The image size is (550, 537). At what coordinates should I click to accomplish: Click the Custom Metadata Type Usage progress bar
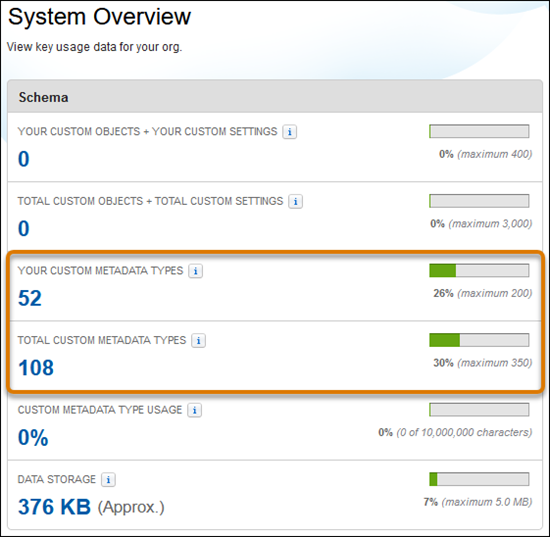coord(479,410)
